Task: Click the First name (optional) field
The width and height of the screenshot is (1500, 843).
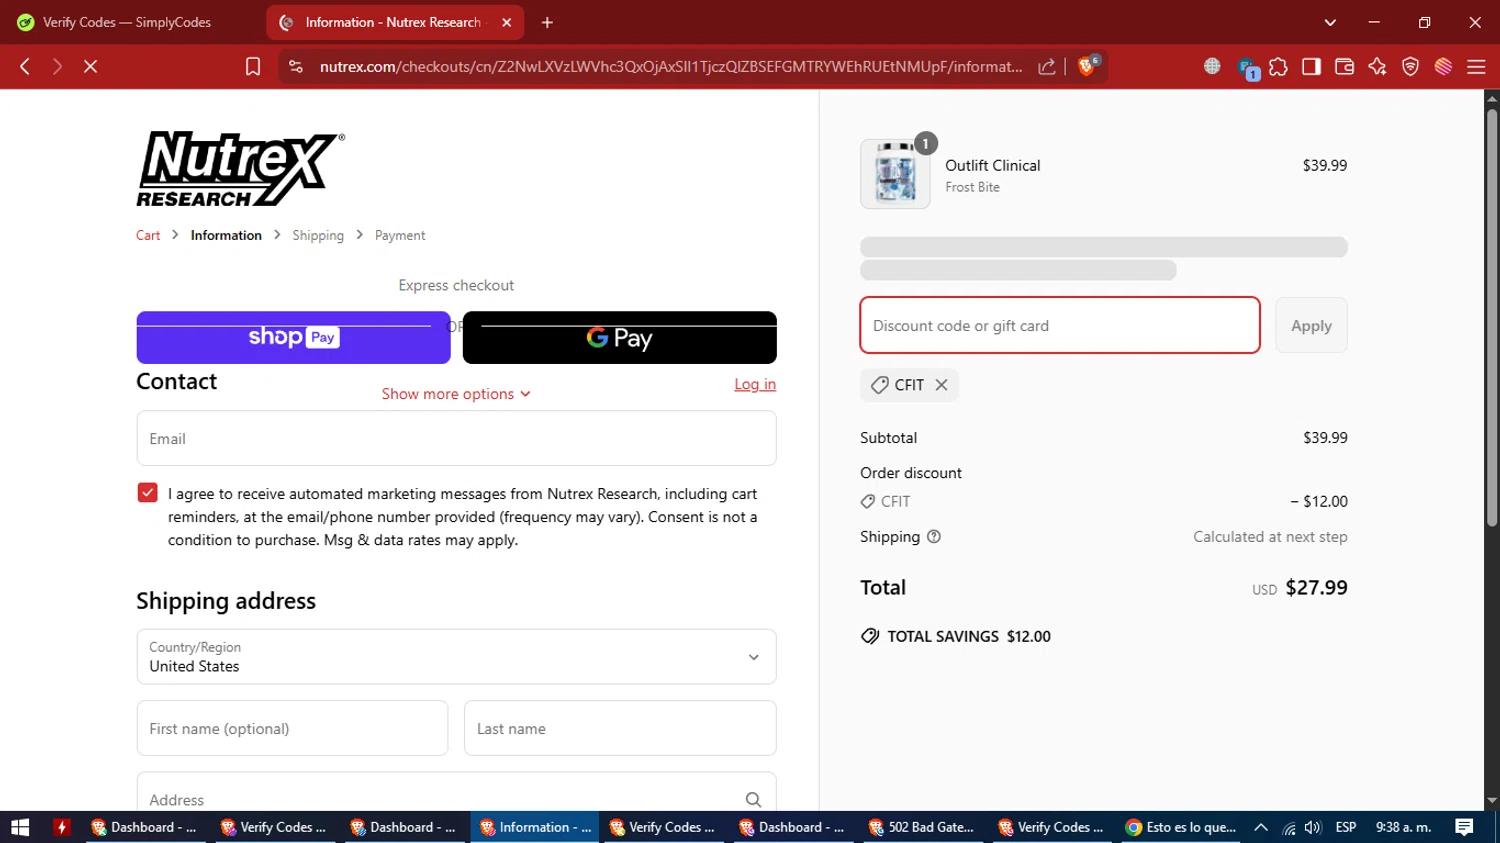Action: point(292,728)
